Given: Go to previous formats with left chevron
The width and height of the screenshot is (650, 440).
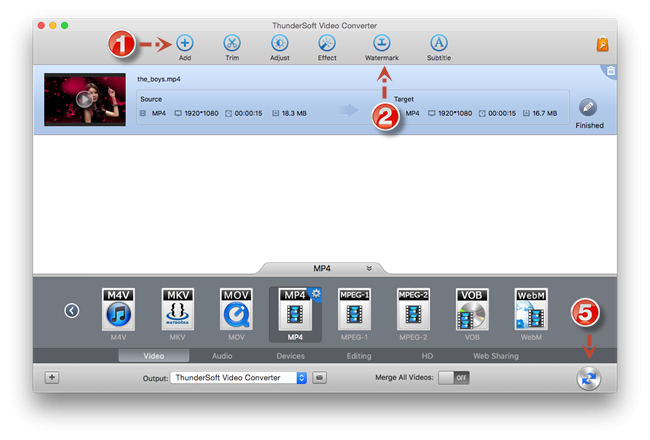Looking at the screenshot, I should [x=72, y=311].
